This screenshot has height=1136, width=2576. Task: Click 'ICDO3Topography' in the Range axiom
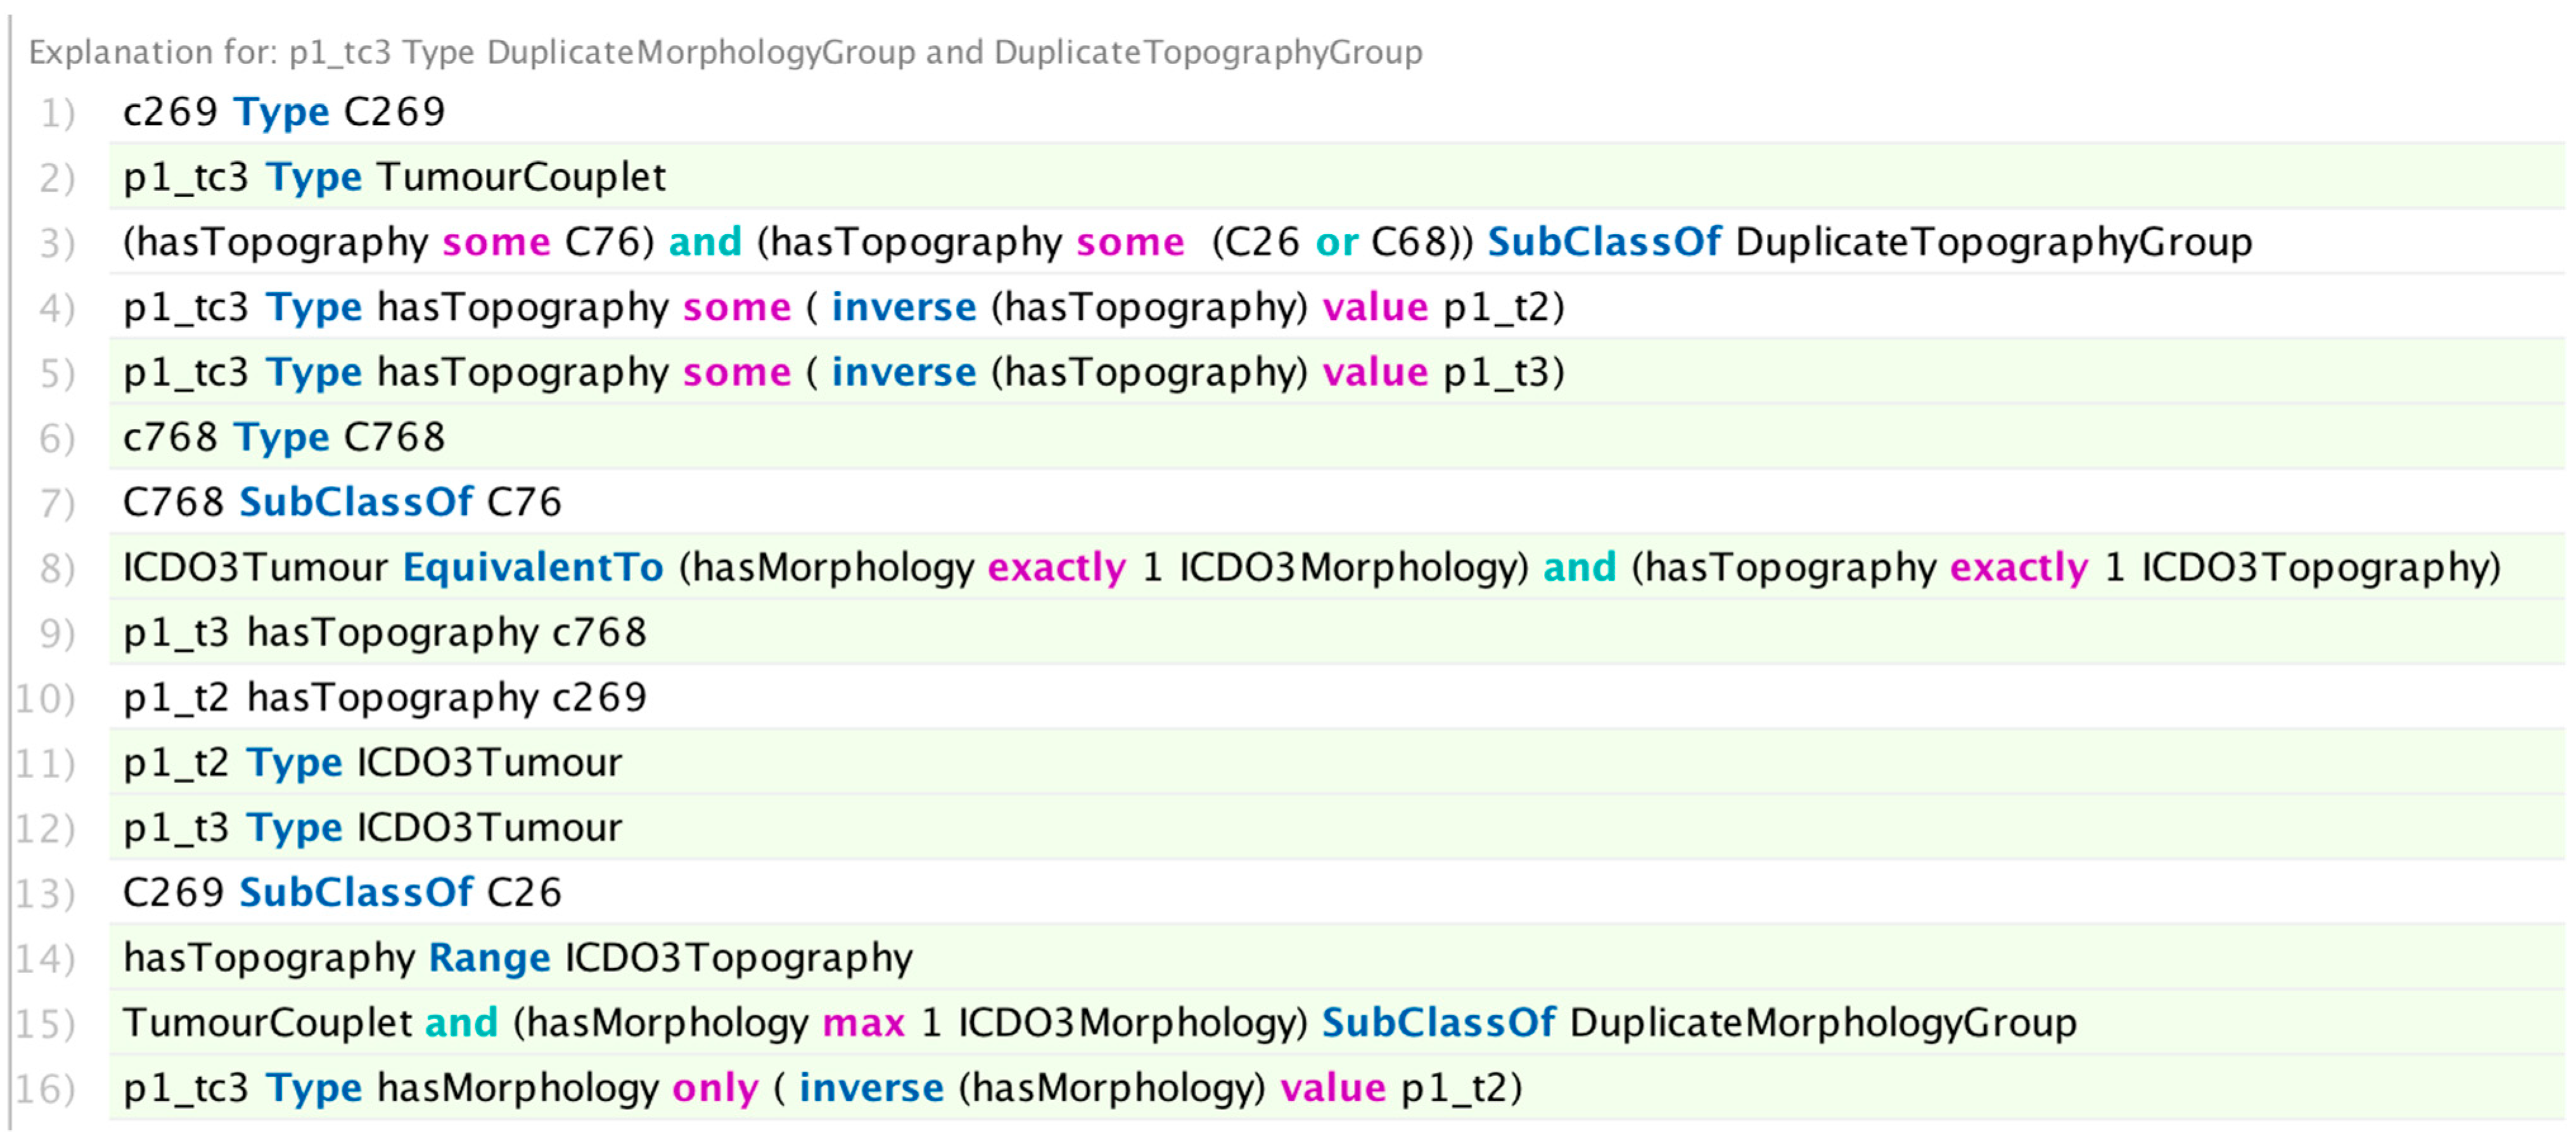click(739, 958)
